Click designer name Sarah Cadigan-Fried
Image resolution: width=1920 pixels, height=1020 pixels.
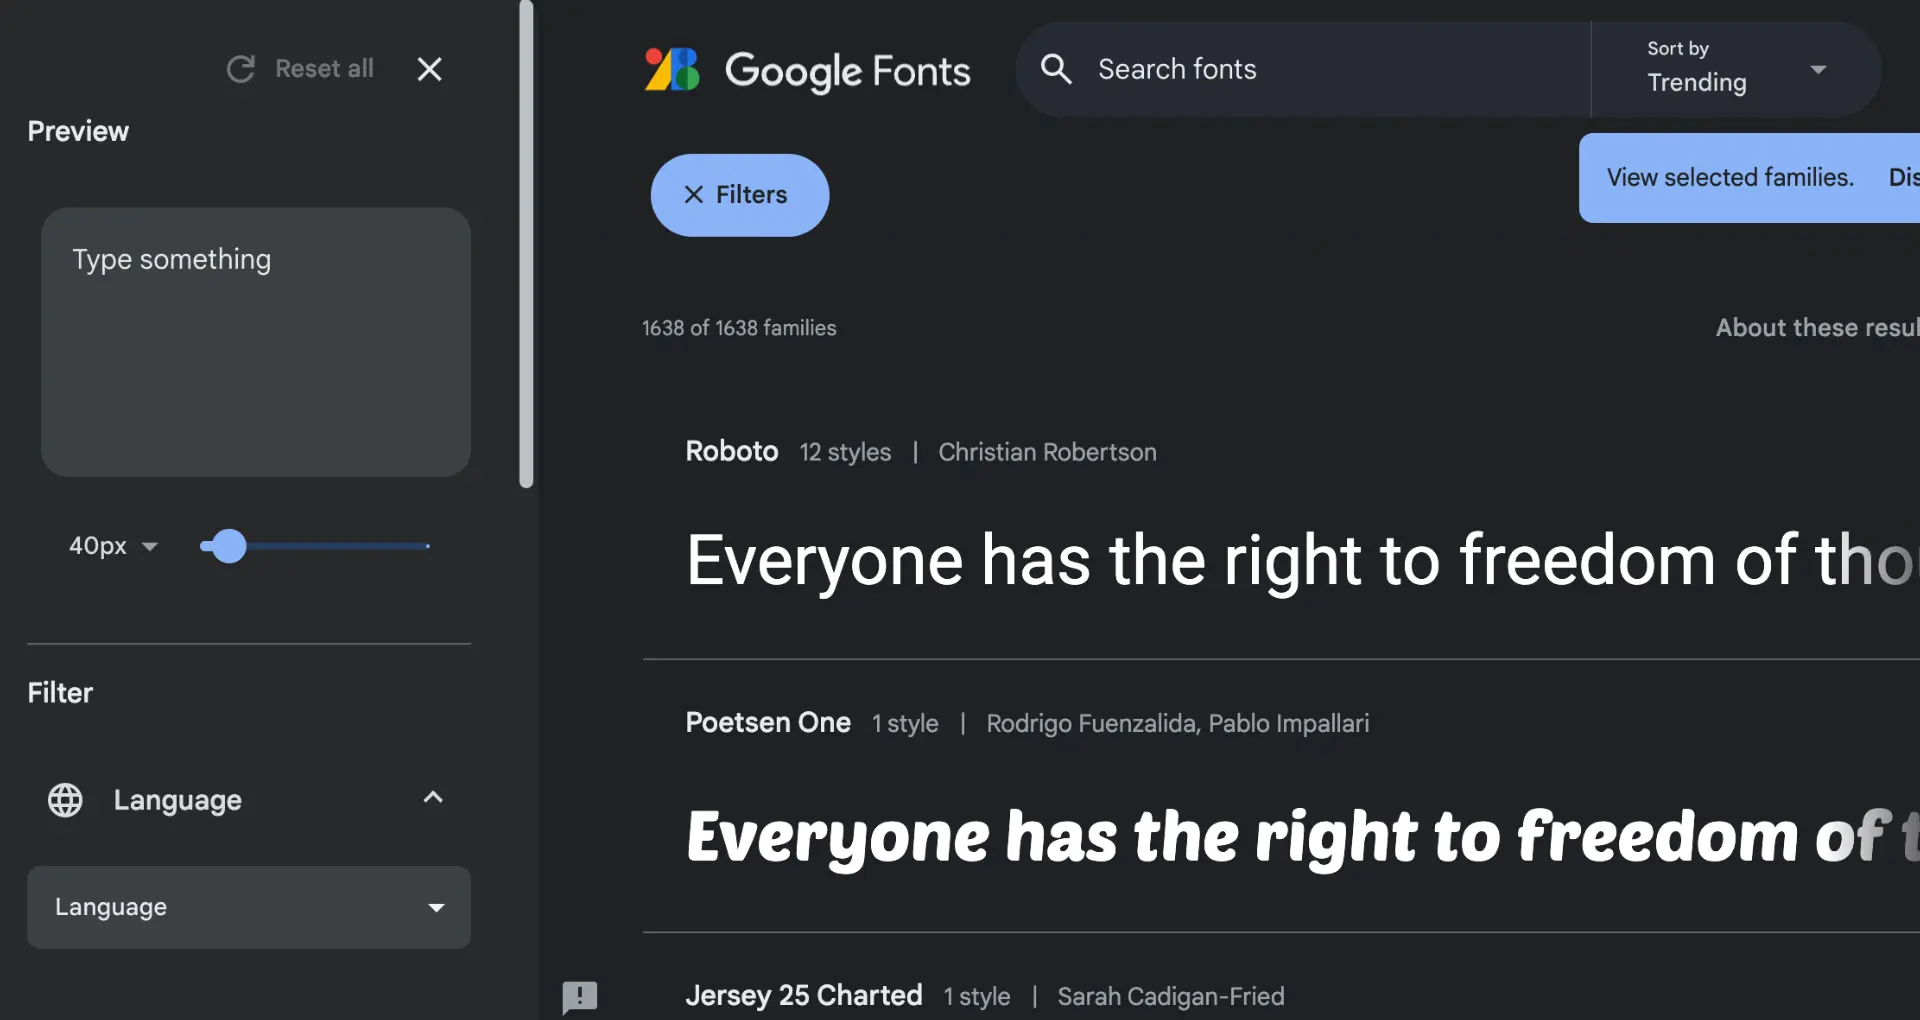tap(1171, 996)
